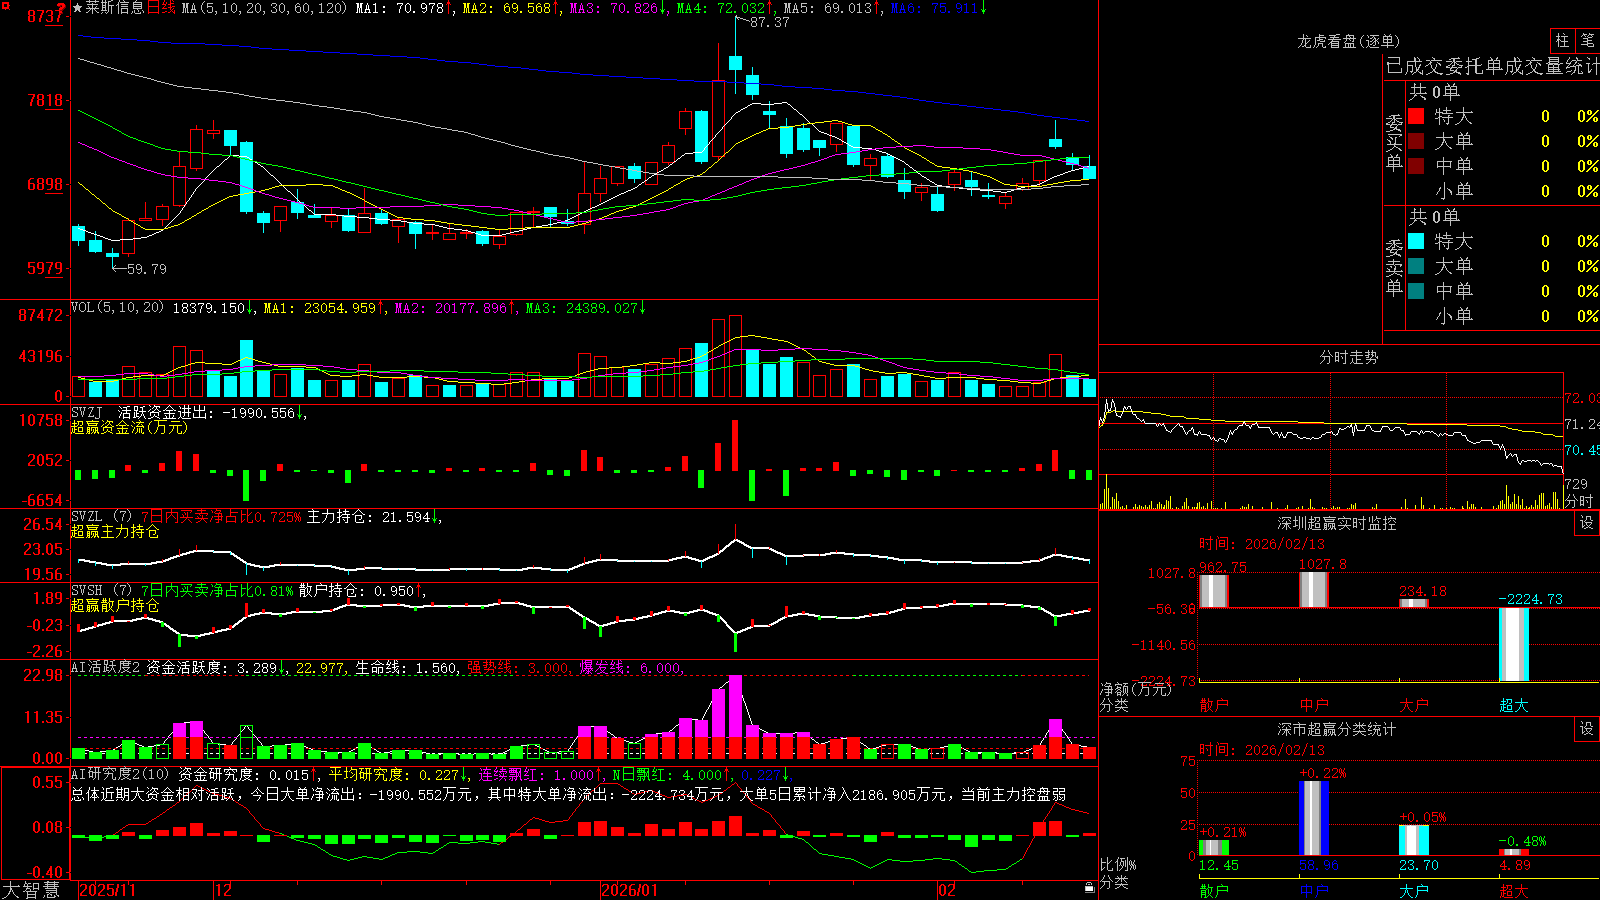Click the dark red 大单 buy swatch
Viewport: 1600px width, 900px height.
tap(1416, 141)
